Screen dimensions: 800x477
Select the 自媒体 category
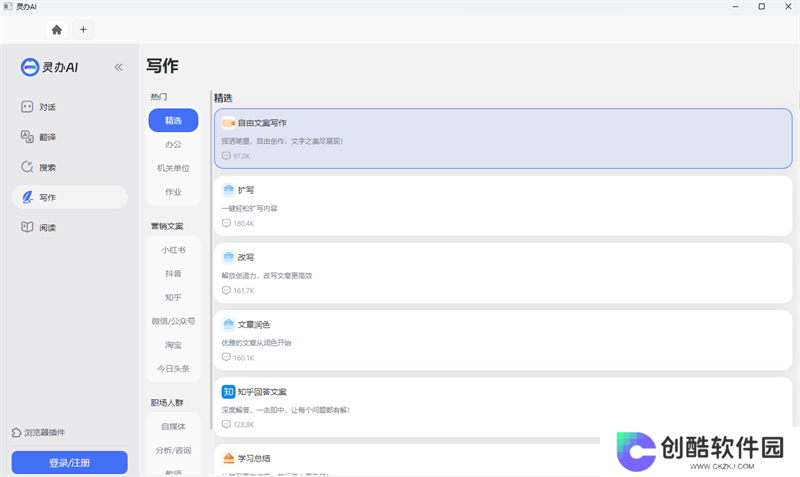pos(173,426)
